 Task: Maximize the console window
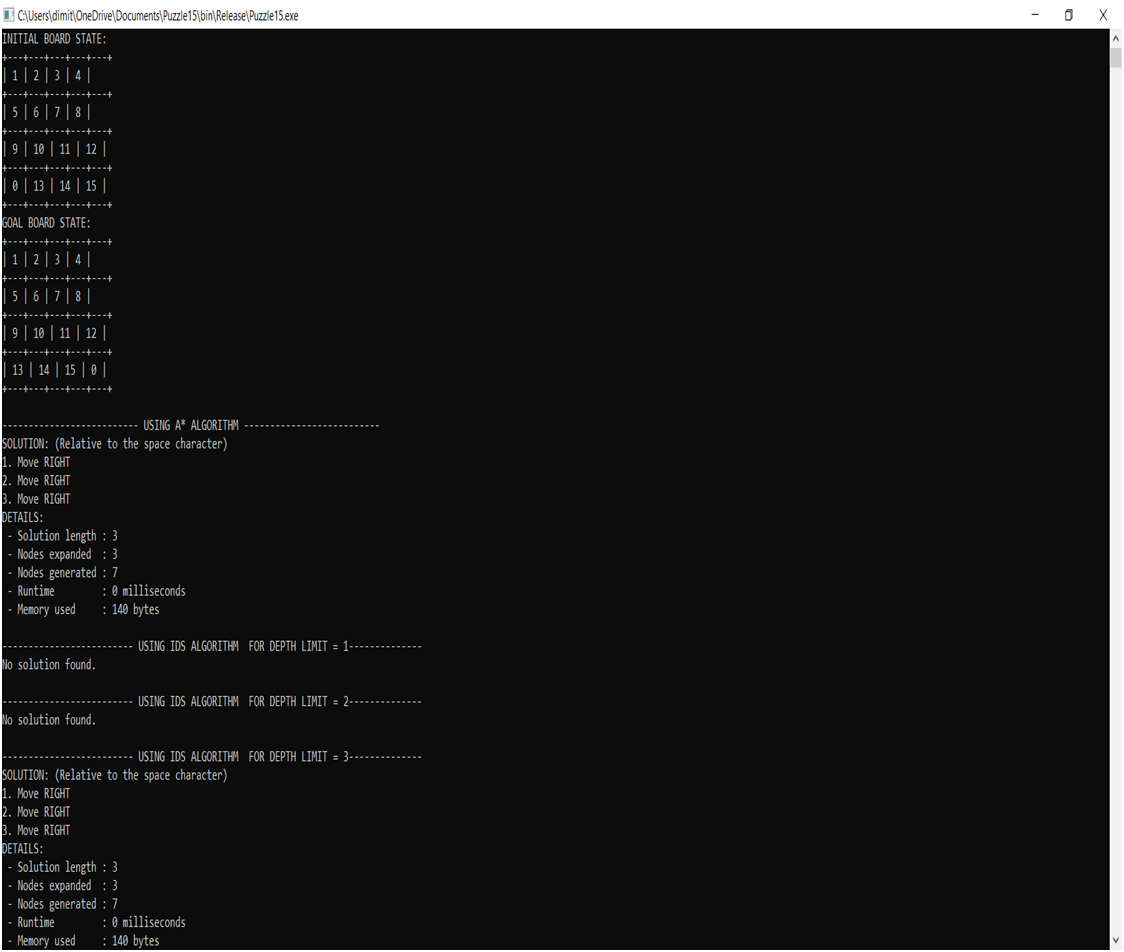(x=1067, y=15)
